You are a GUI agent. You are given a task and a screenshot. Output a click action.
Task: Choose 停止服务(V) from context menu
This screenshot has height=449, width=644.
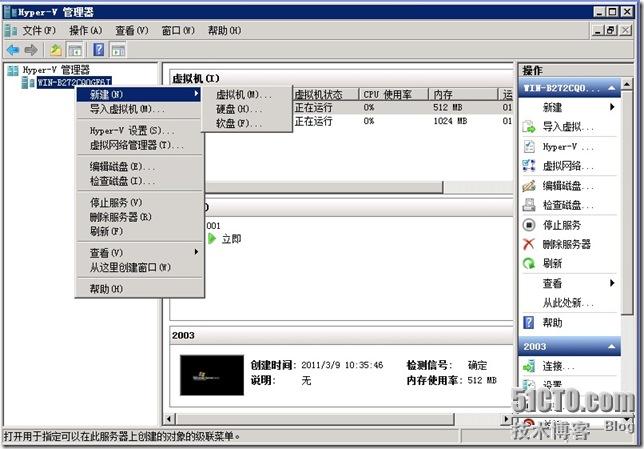pos(140,203)
